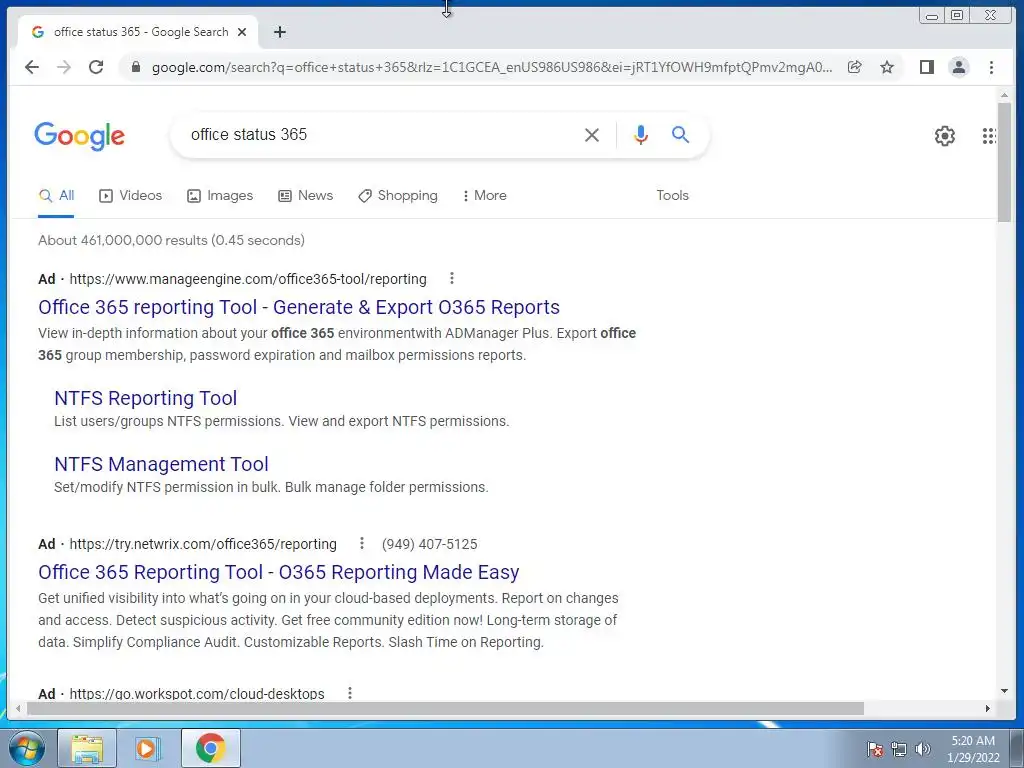This screenshot has width=1024, height=768.
Task: Click the horizontal scrollbar thumb
Action: coord(446,709)
